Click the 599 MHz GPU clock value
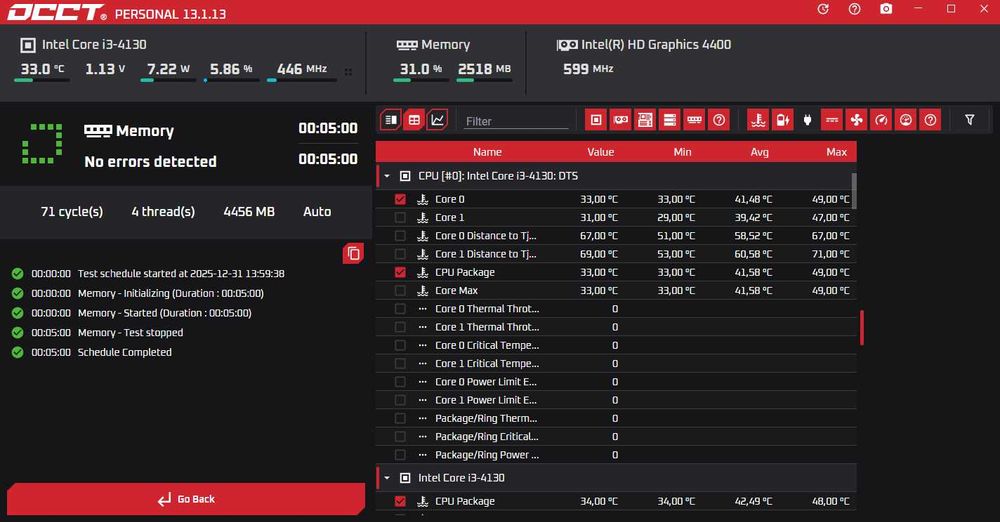This screenshot has height=522, width=1000. tap(588, 69)
